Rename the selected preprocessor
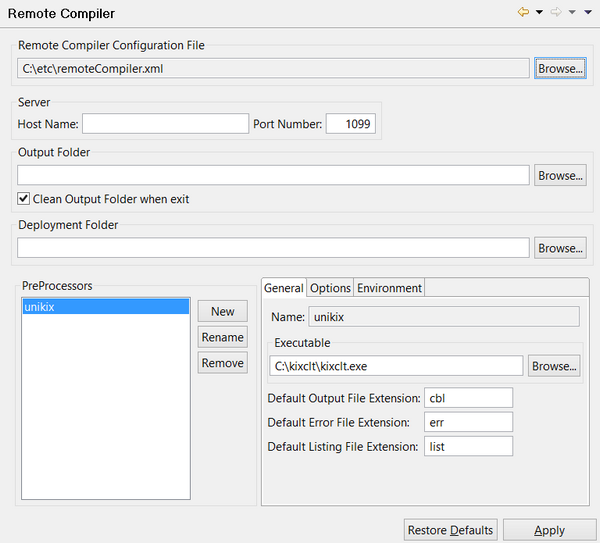Screen dimensions: 600x543 222,338
